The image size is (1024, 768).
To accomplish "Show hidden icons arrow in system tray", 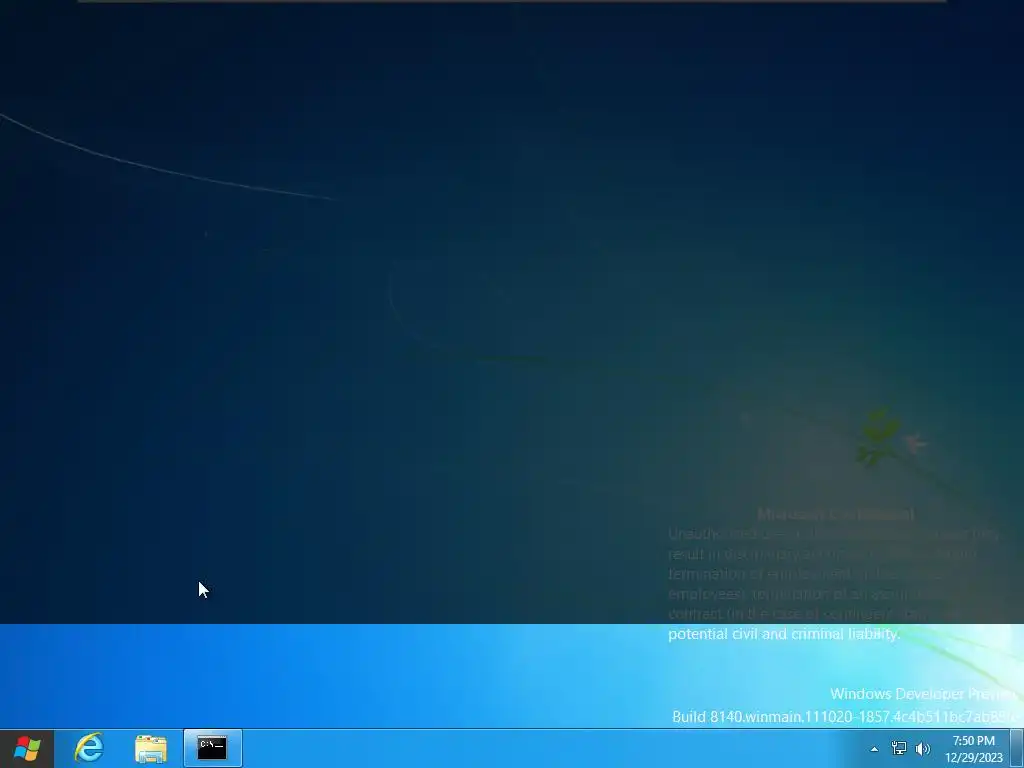I will 874,749.
